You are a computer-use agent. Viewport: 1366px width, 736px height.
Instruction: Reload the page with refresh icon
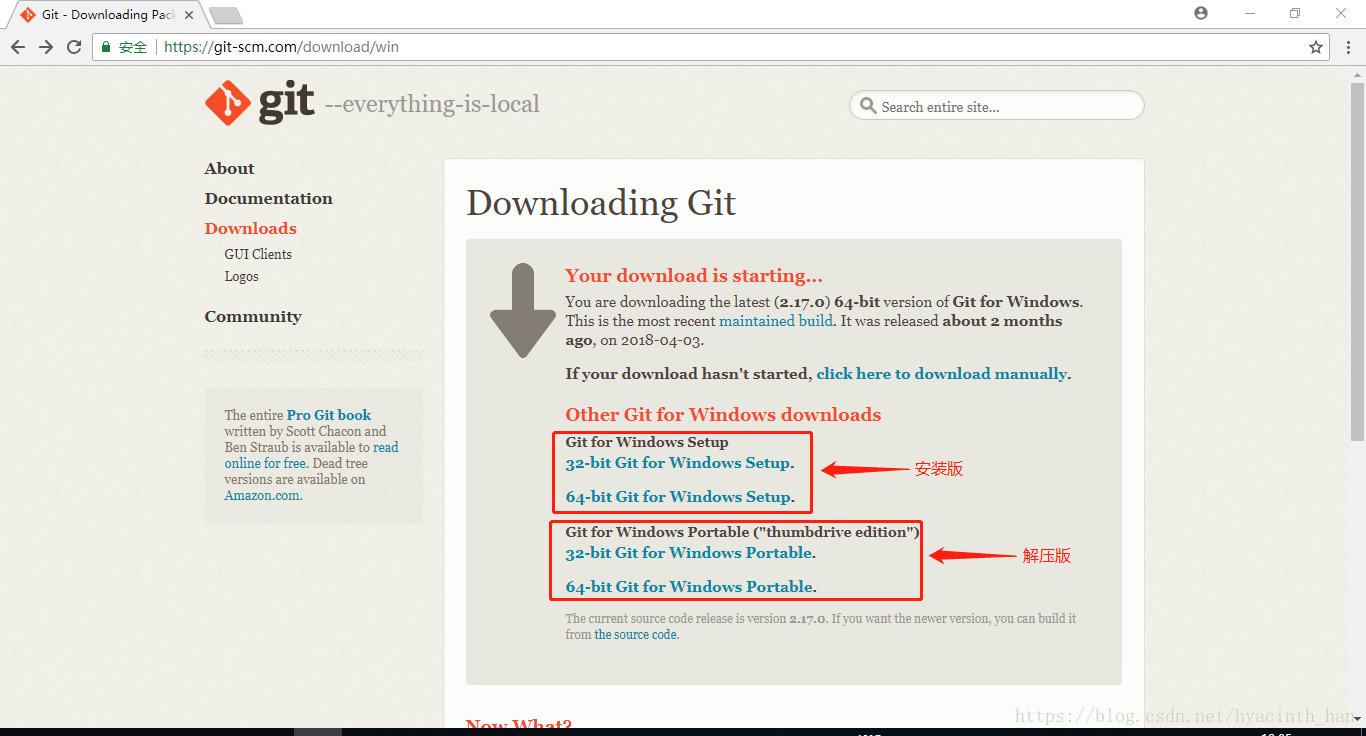[x=74, y=47]
